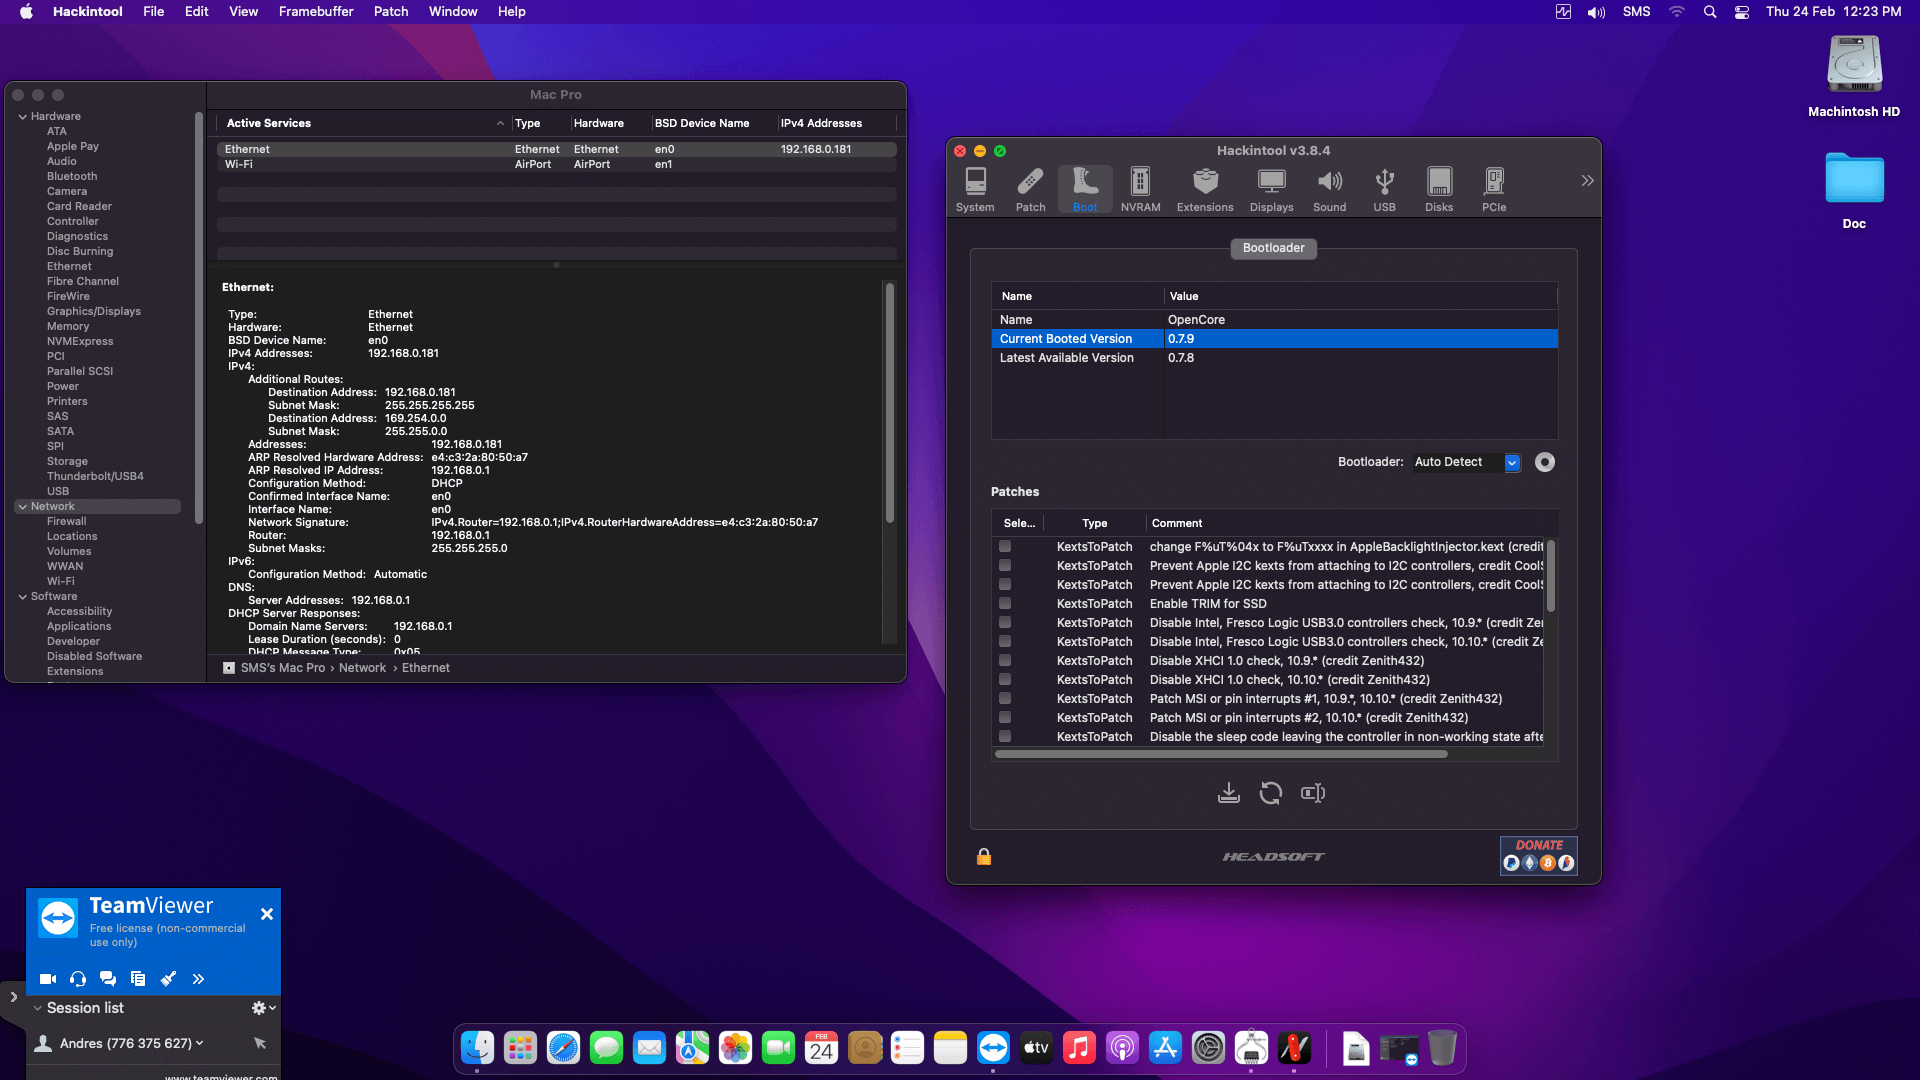1920x1080 pixels.
Task: Check 'Disable Intel, Fresco Logic USB3.0 10.9.*' patch
Action: (x=1005, y=623)
